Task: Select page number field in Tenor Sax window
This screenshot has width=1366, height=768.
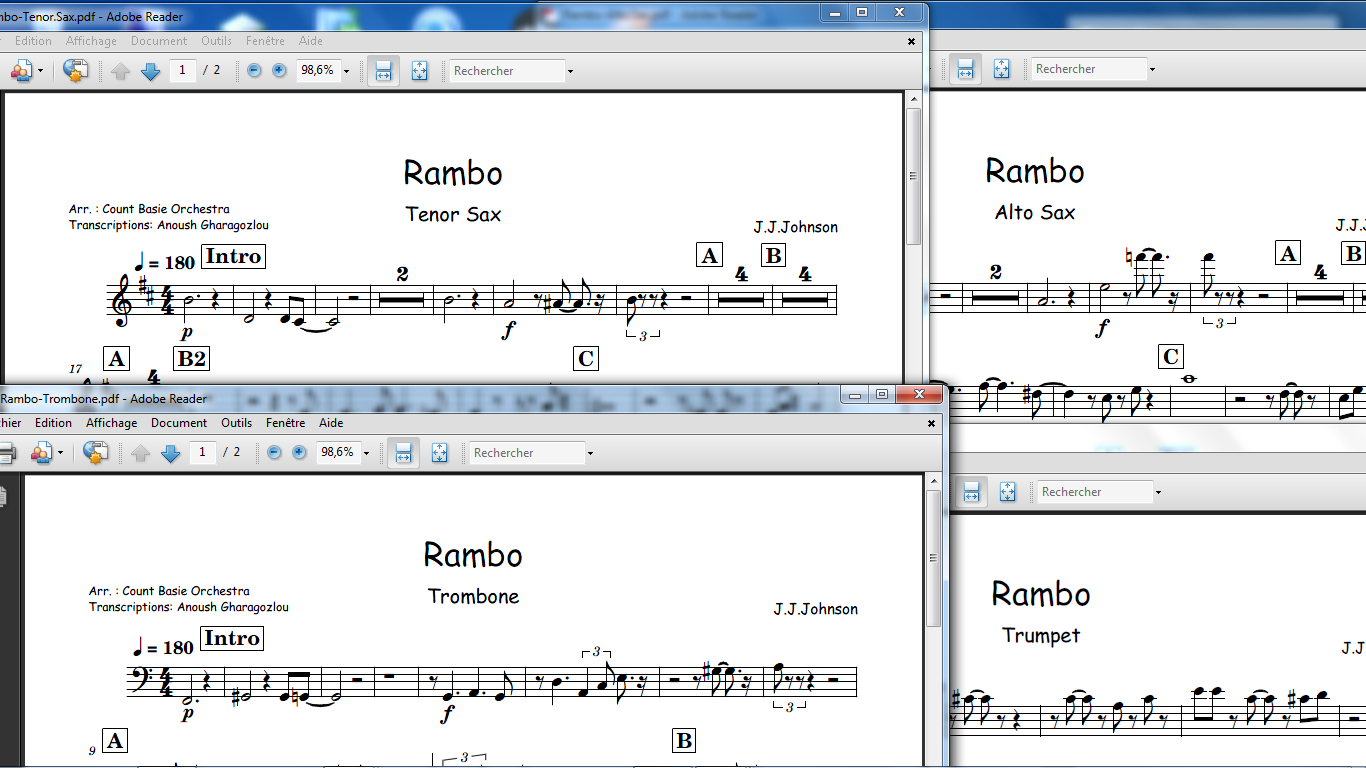Action: [x=183, y=70]
